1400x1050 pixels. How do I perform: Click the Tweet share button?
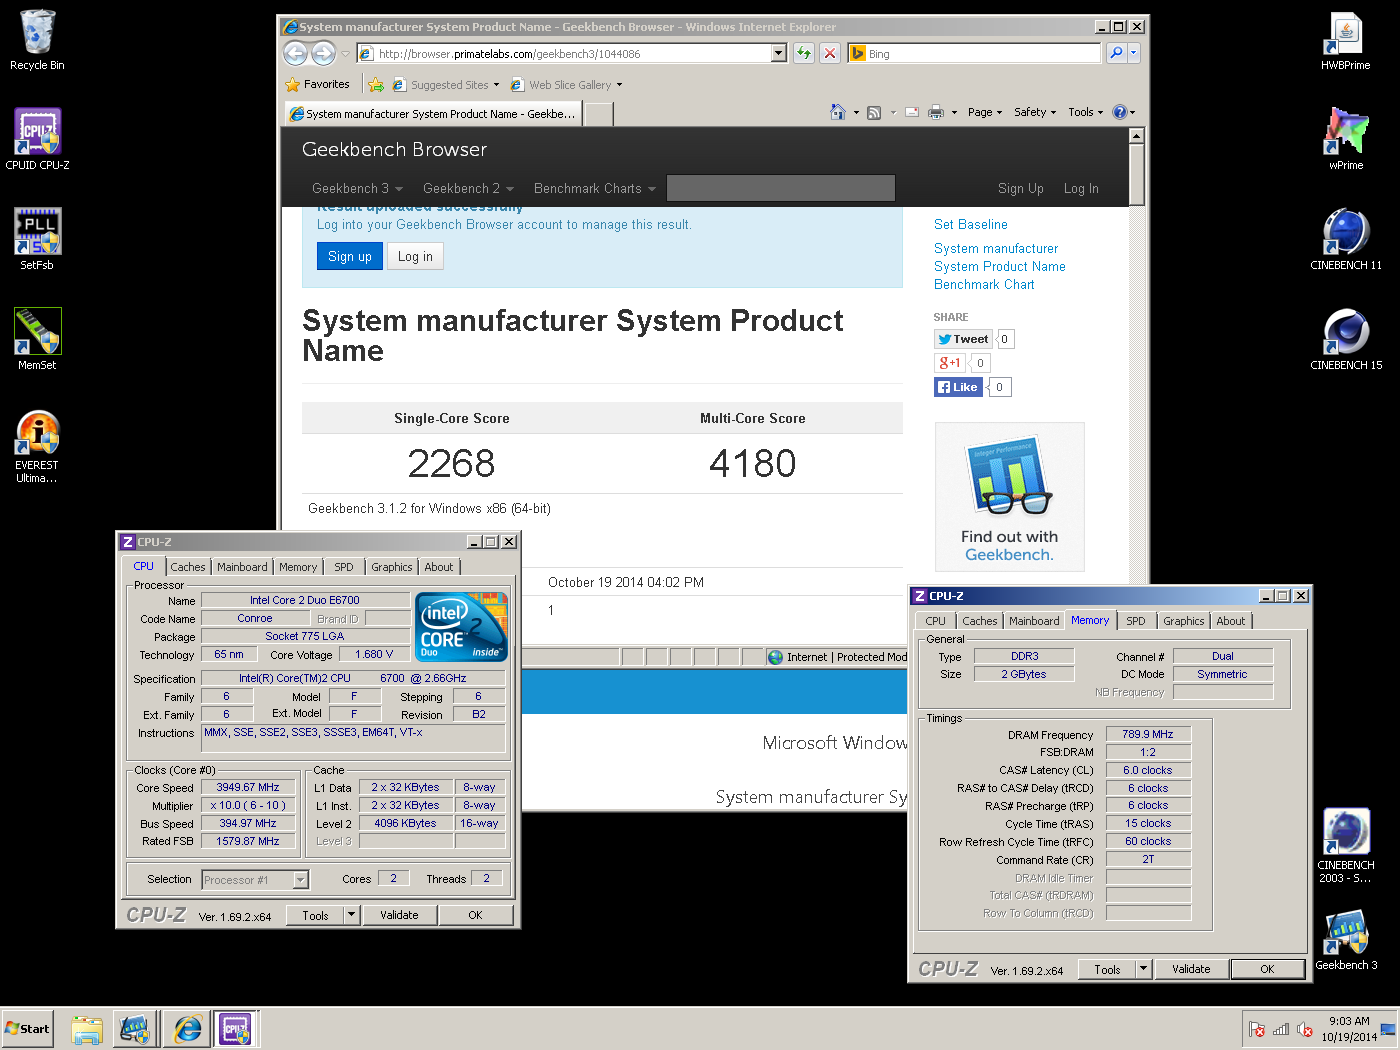[963, 339]
